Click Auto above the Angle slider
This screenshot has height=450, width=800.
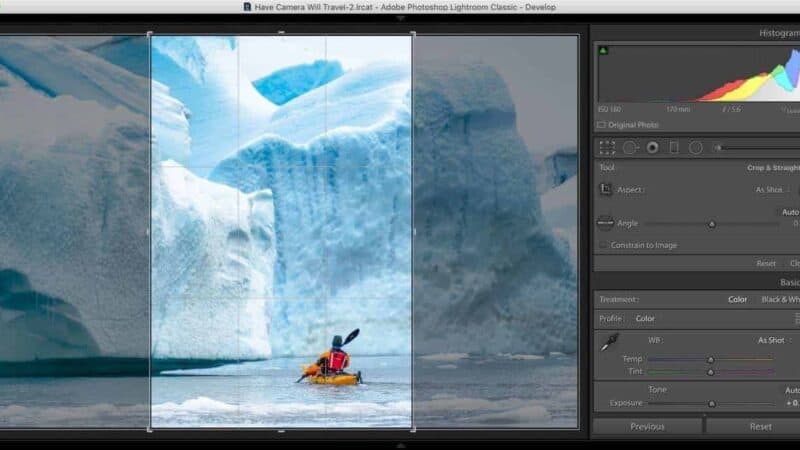(x=790, y=212)
